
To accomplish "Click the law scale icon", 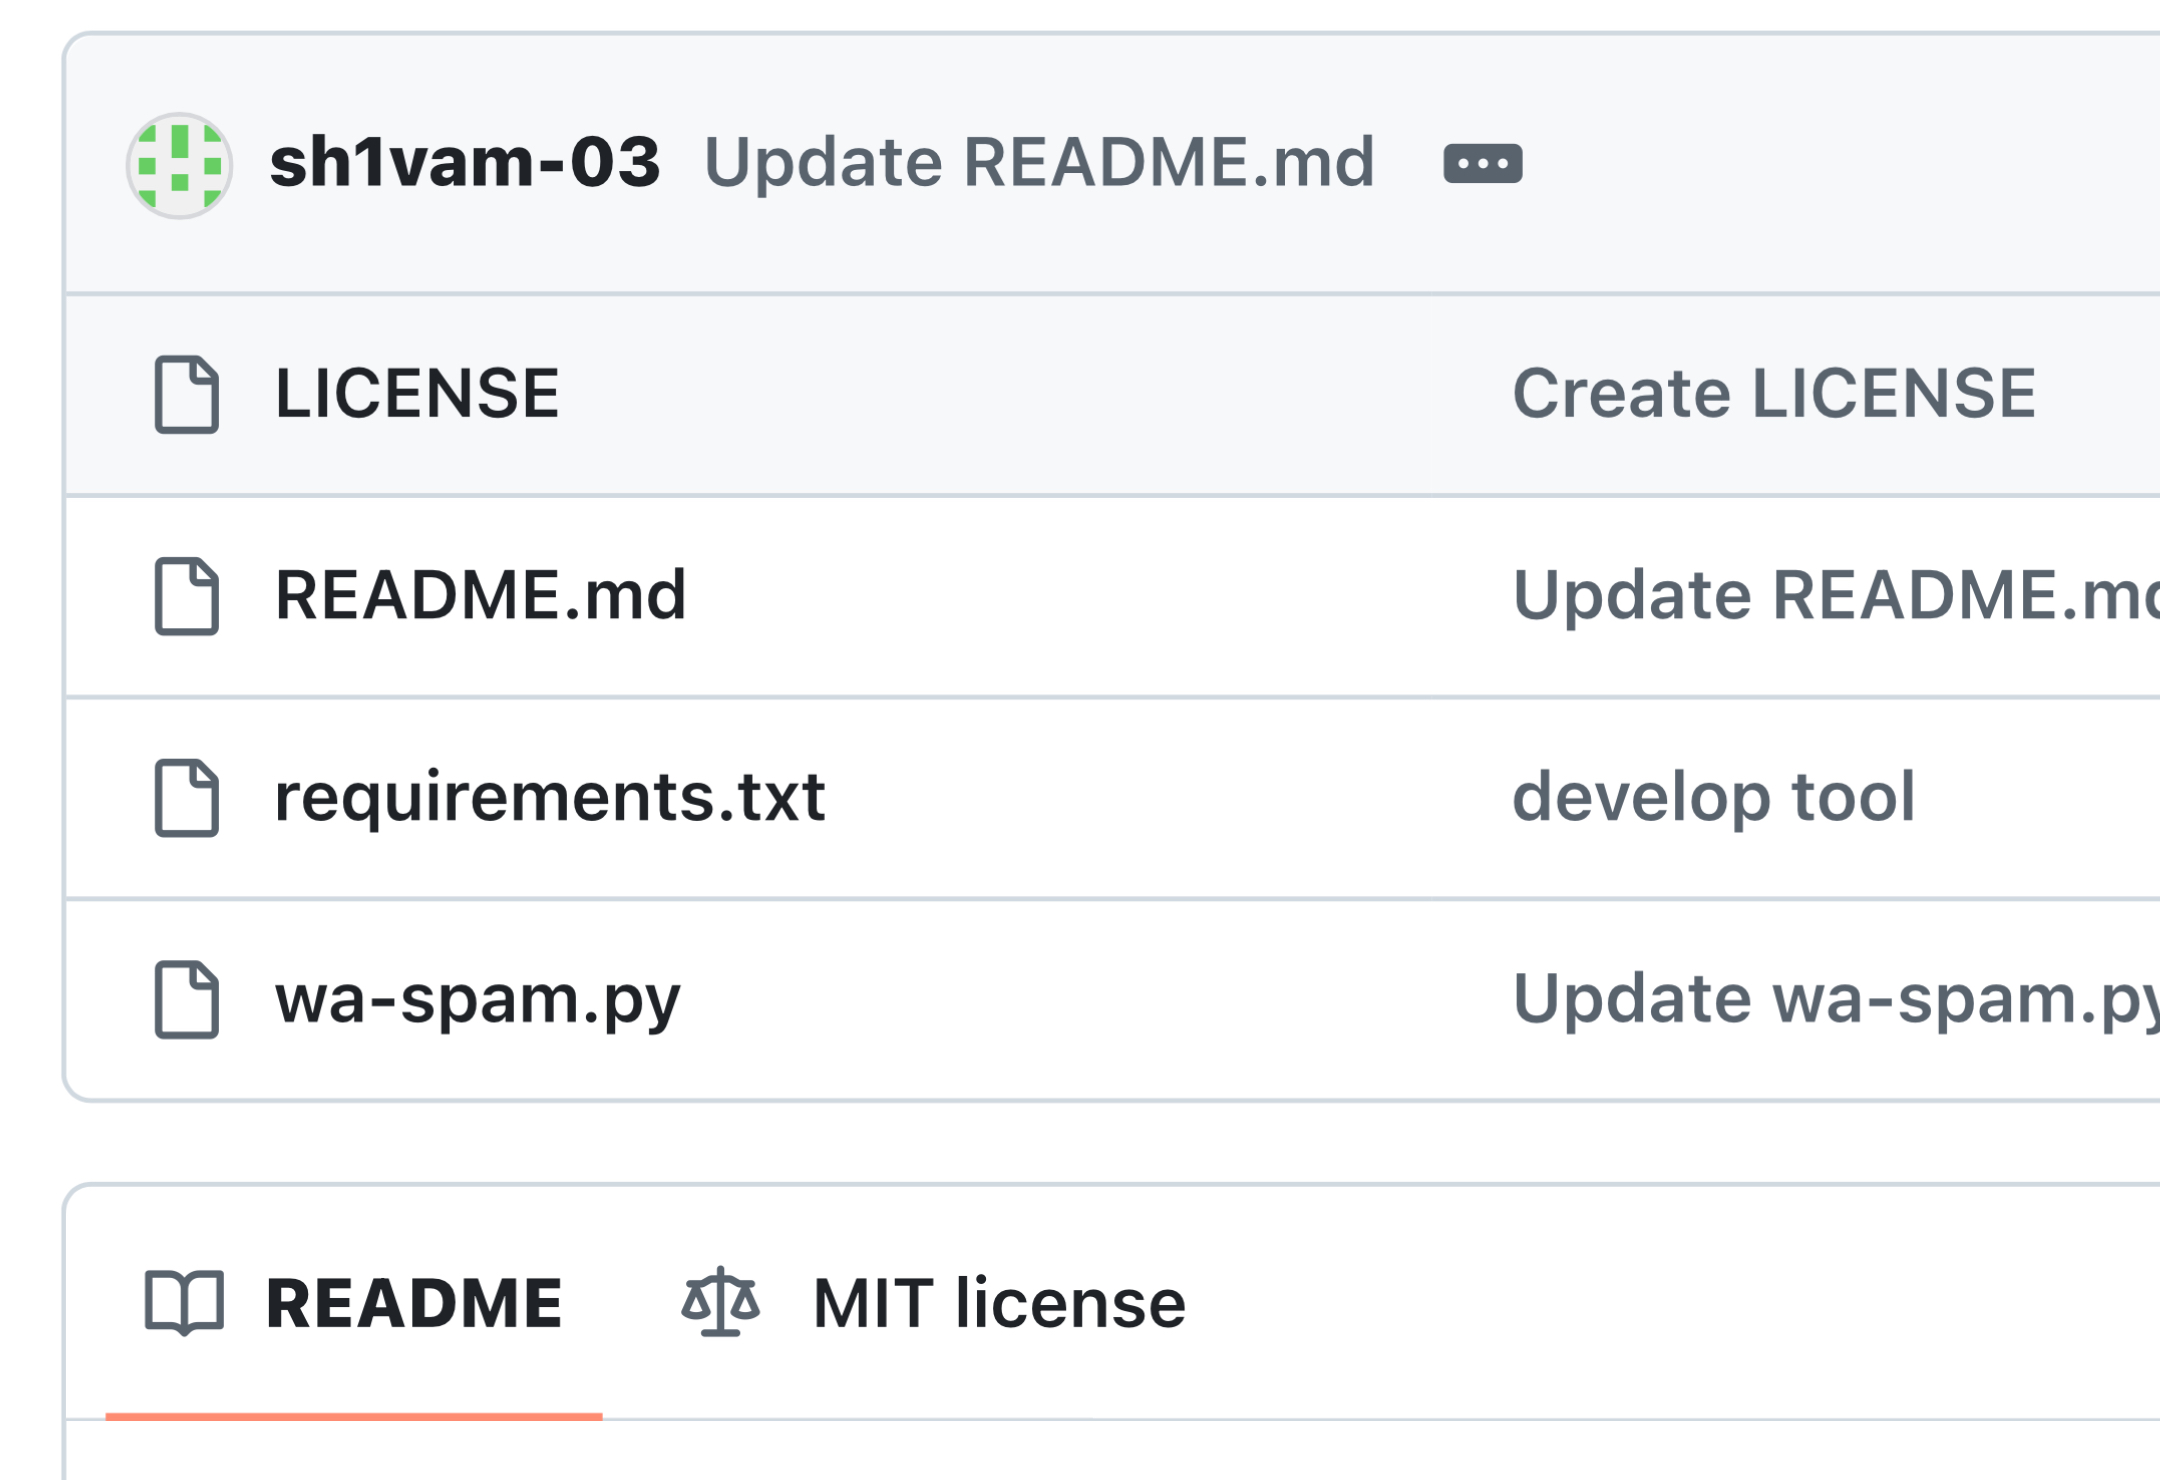I will coord(720,1302).
